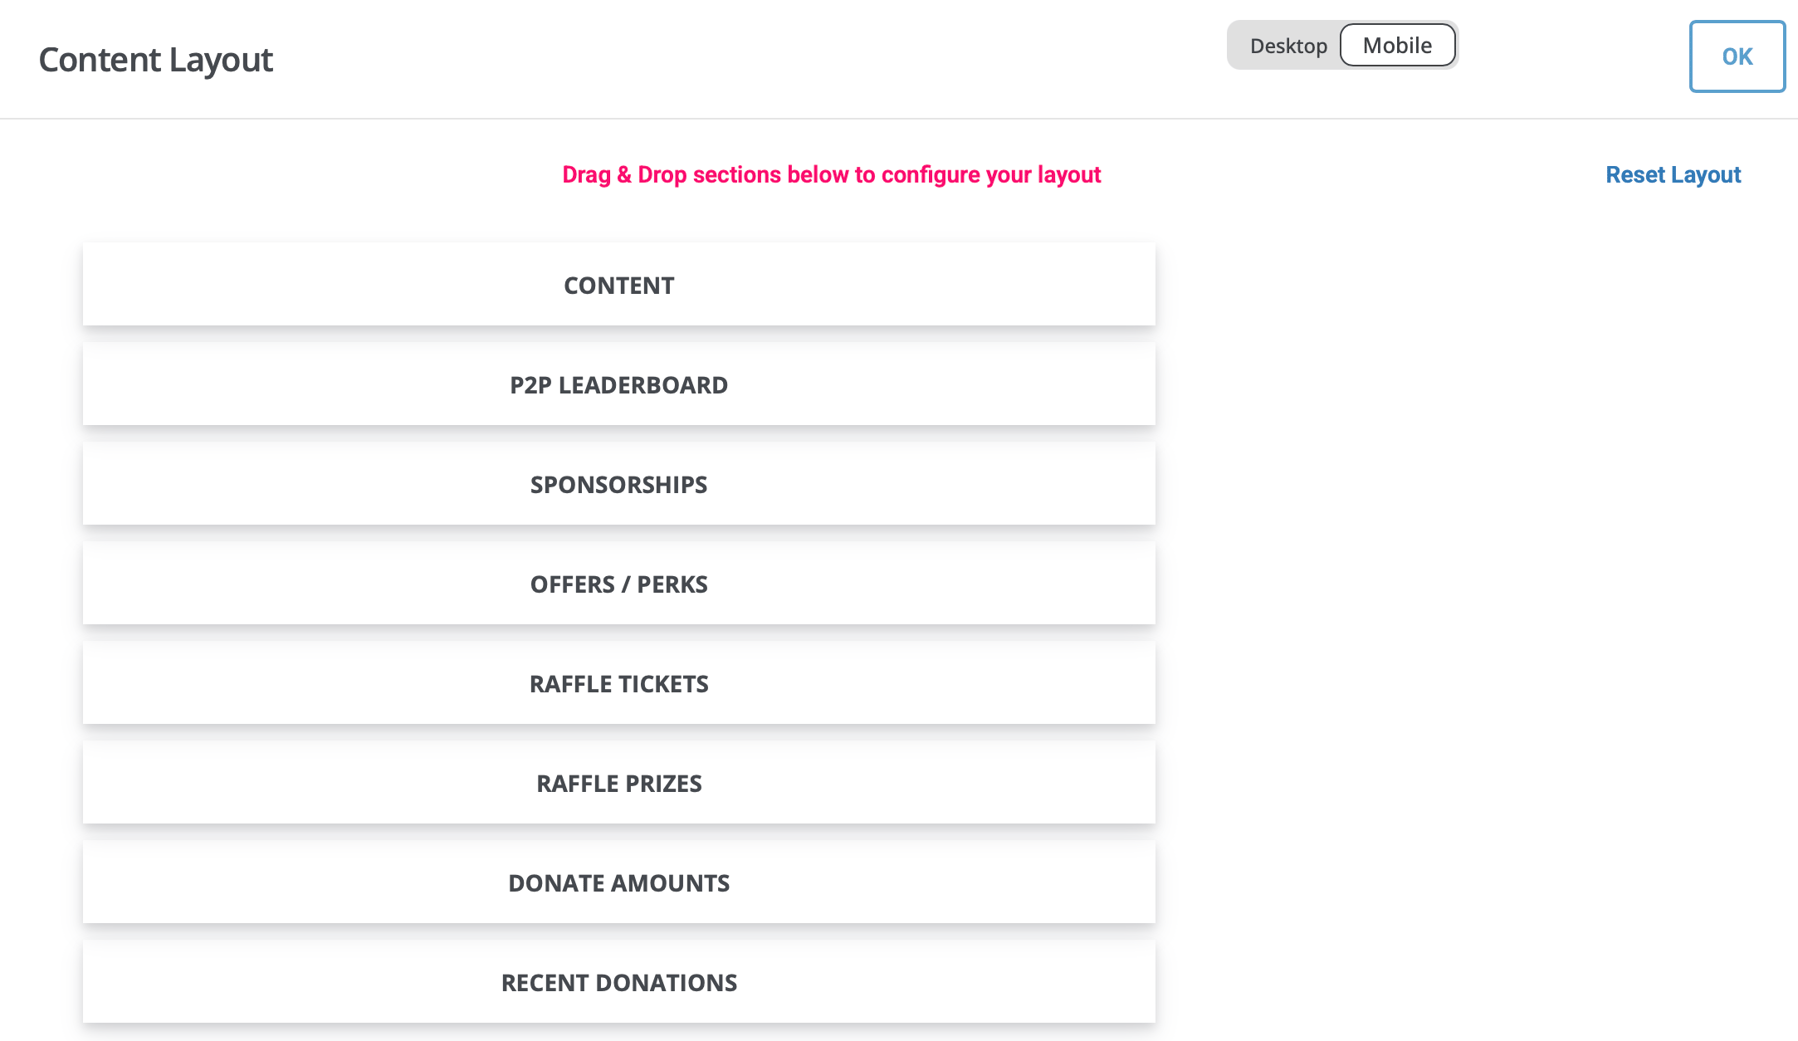Click the Reset Layout link
This screenshot has height=1041, width=1798.
(x=1673, y=175)
